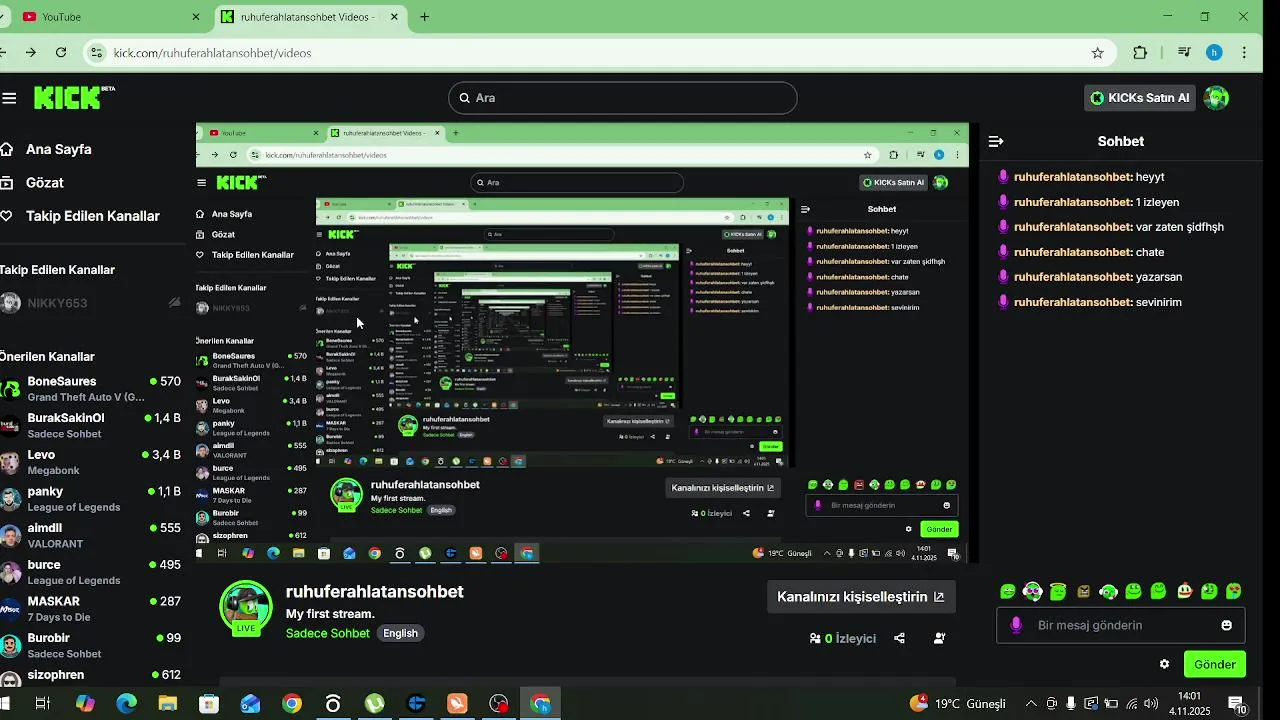Click the 'heyyt' chat message
This screenshot has width=1280, height=720.
(1150, 177)
